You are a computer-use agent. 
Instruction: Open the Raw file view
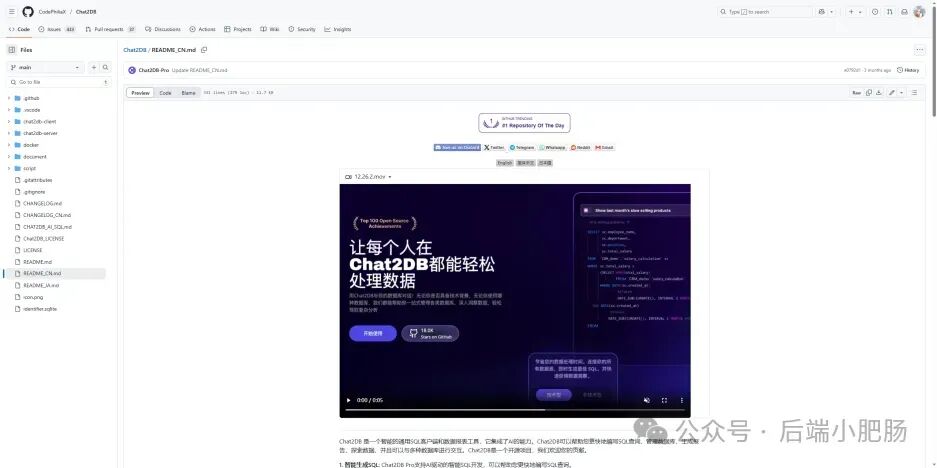856,93
